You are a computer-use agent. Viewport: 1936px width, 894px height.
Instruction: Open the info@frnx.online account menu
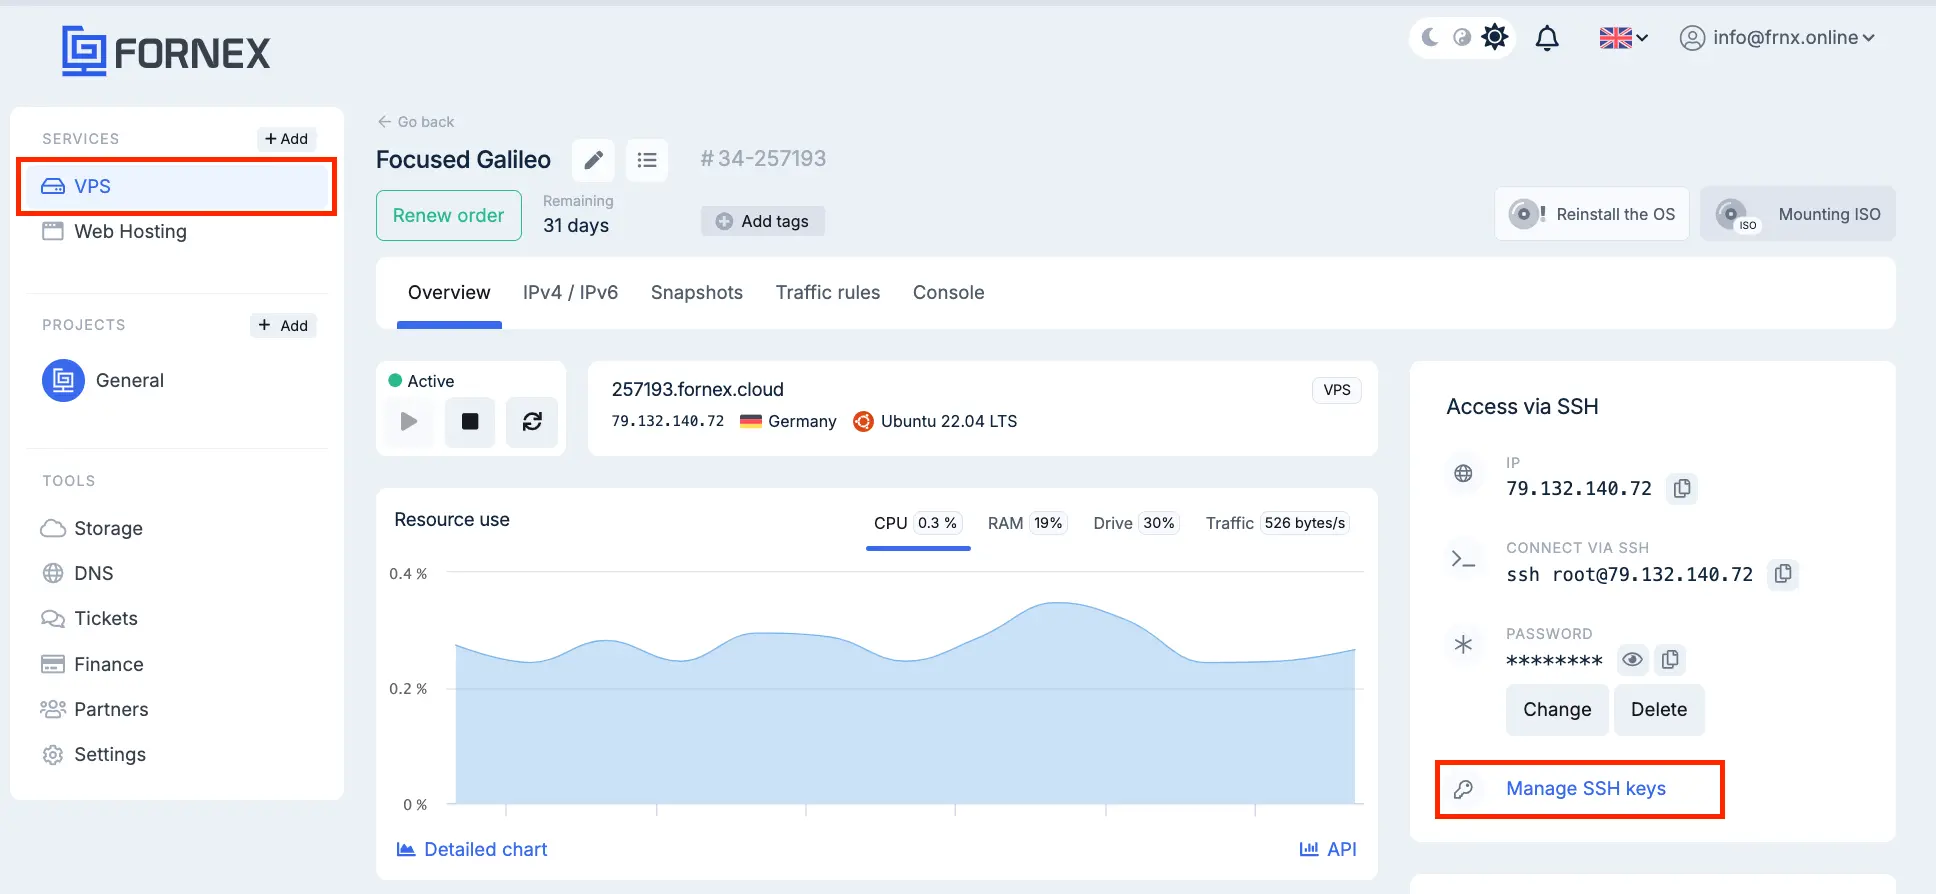tap(1777, 38)
